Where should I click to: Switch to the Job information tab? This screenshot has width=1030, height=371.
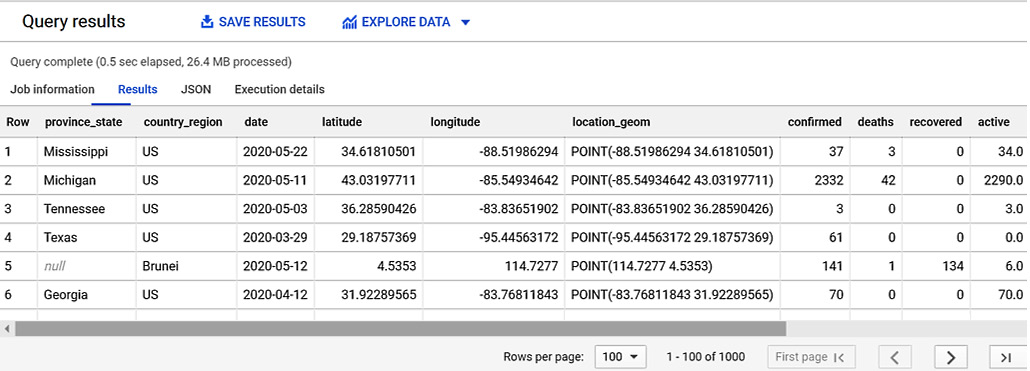pos(53,89)
